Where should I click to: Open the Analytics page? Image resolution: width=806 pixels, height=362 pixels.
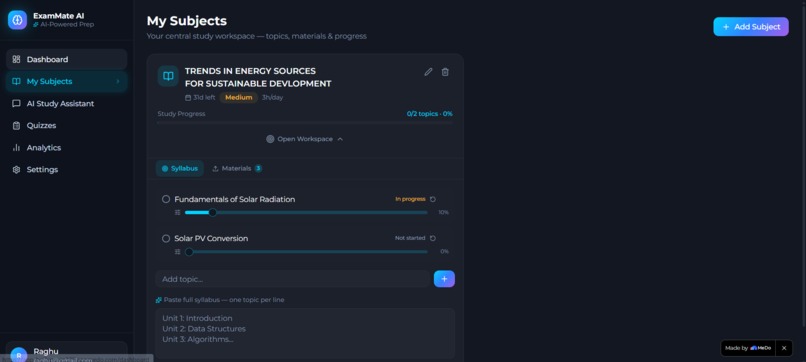66,148
